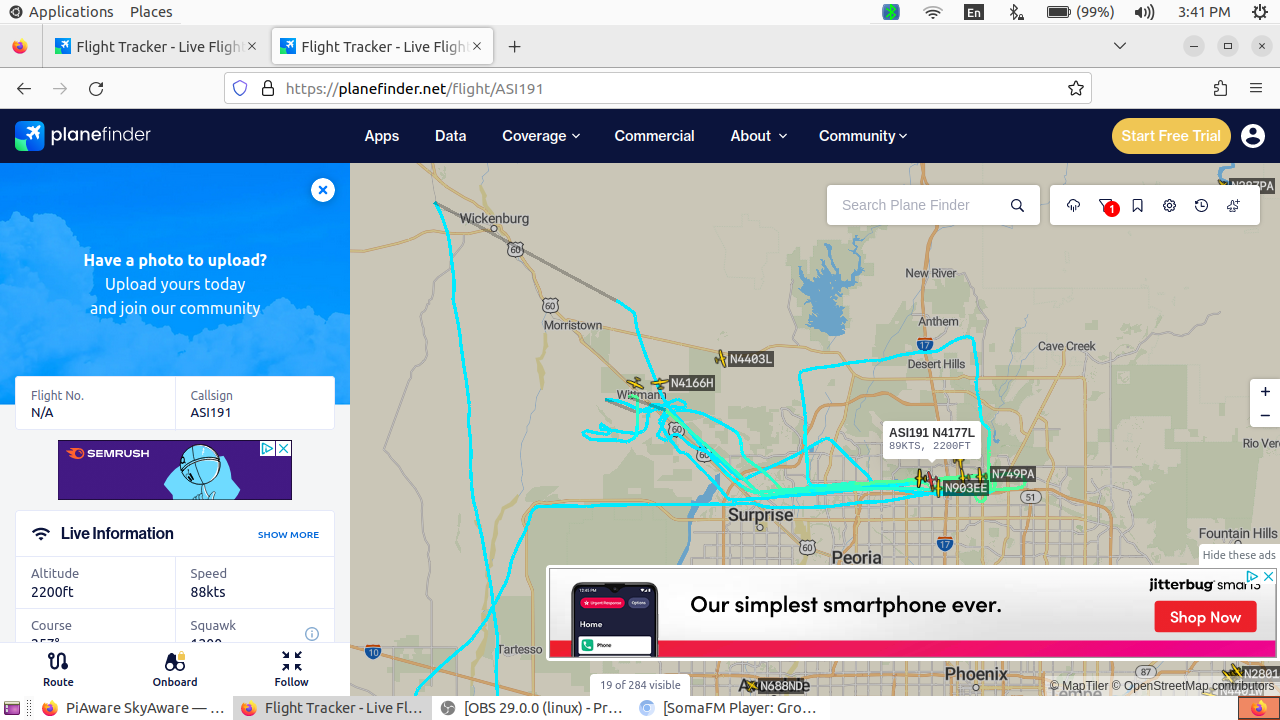Open map bookmarks icon

[1138, 205]
